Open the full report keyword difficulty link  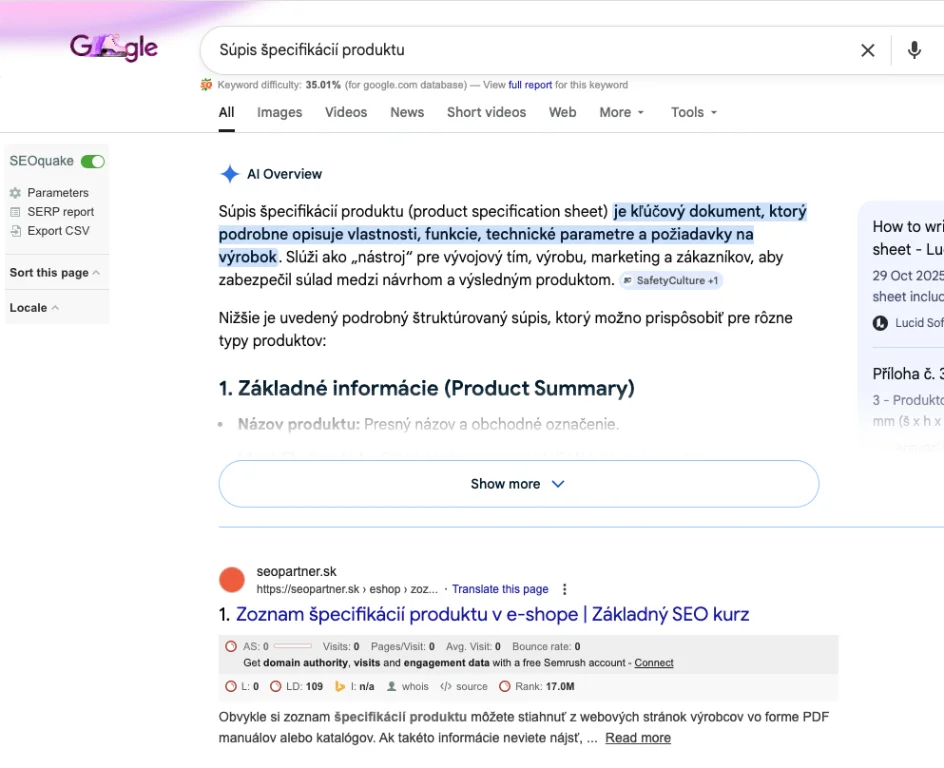(530, 85)
